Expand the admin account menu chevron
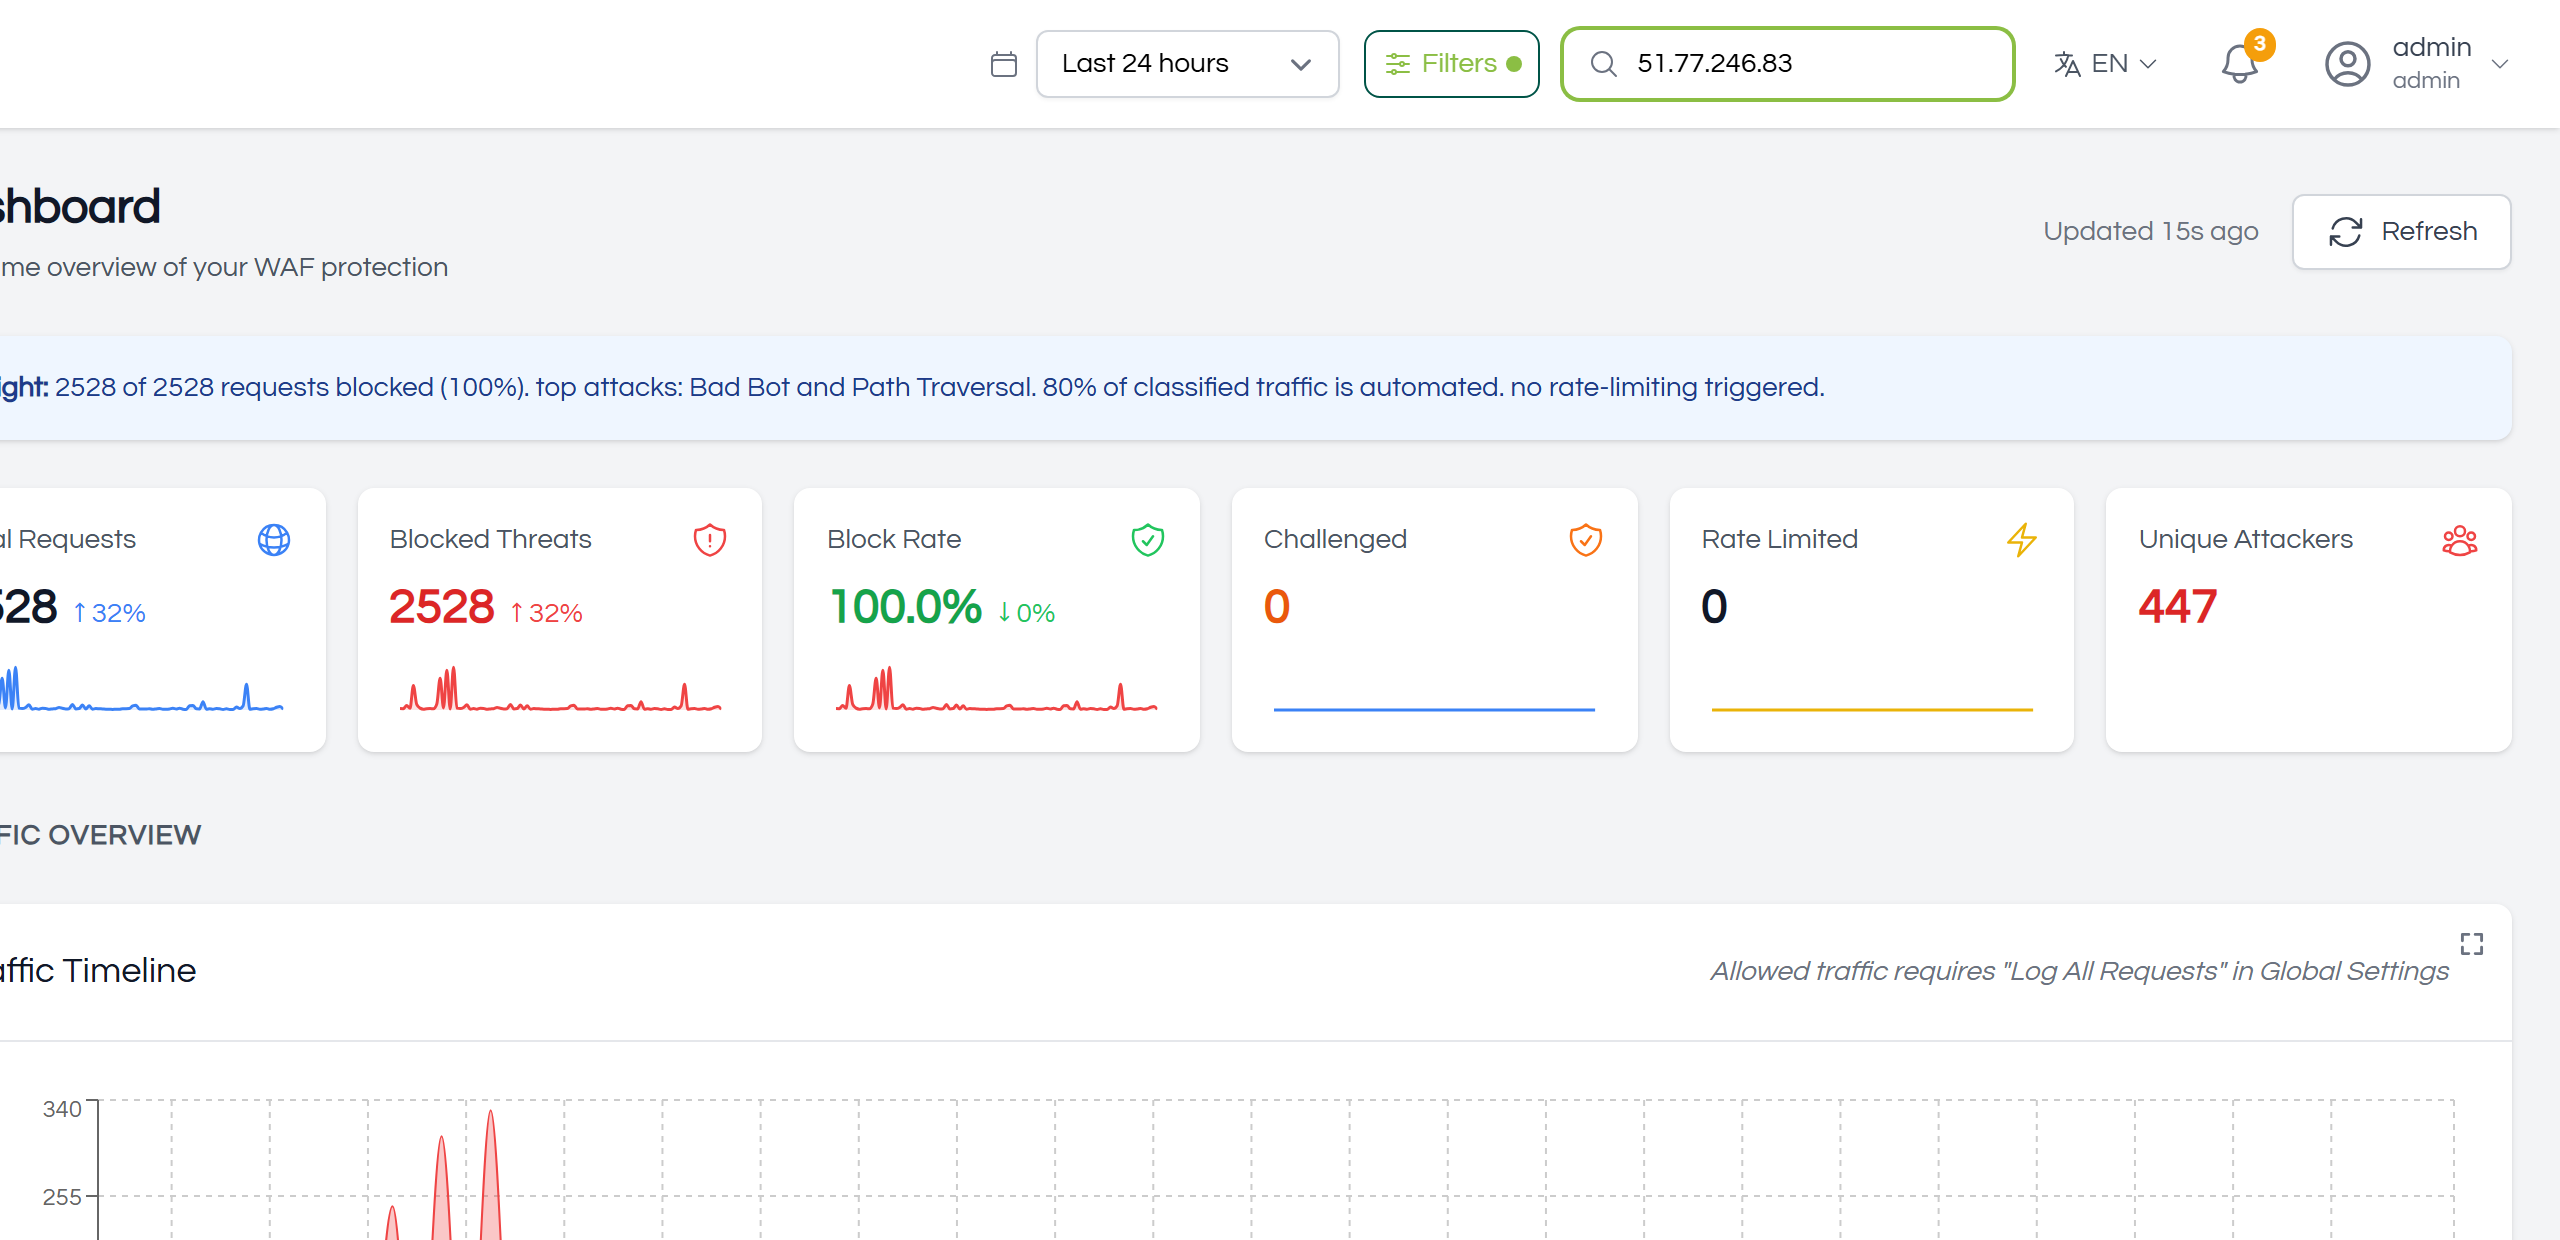The height and width of the screenshot is (1240, 2560). click(x=2500, y=64)
